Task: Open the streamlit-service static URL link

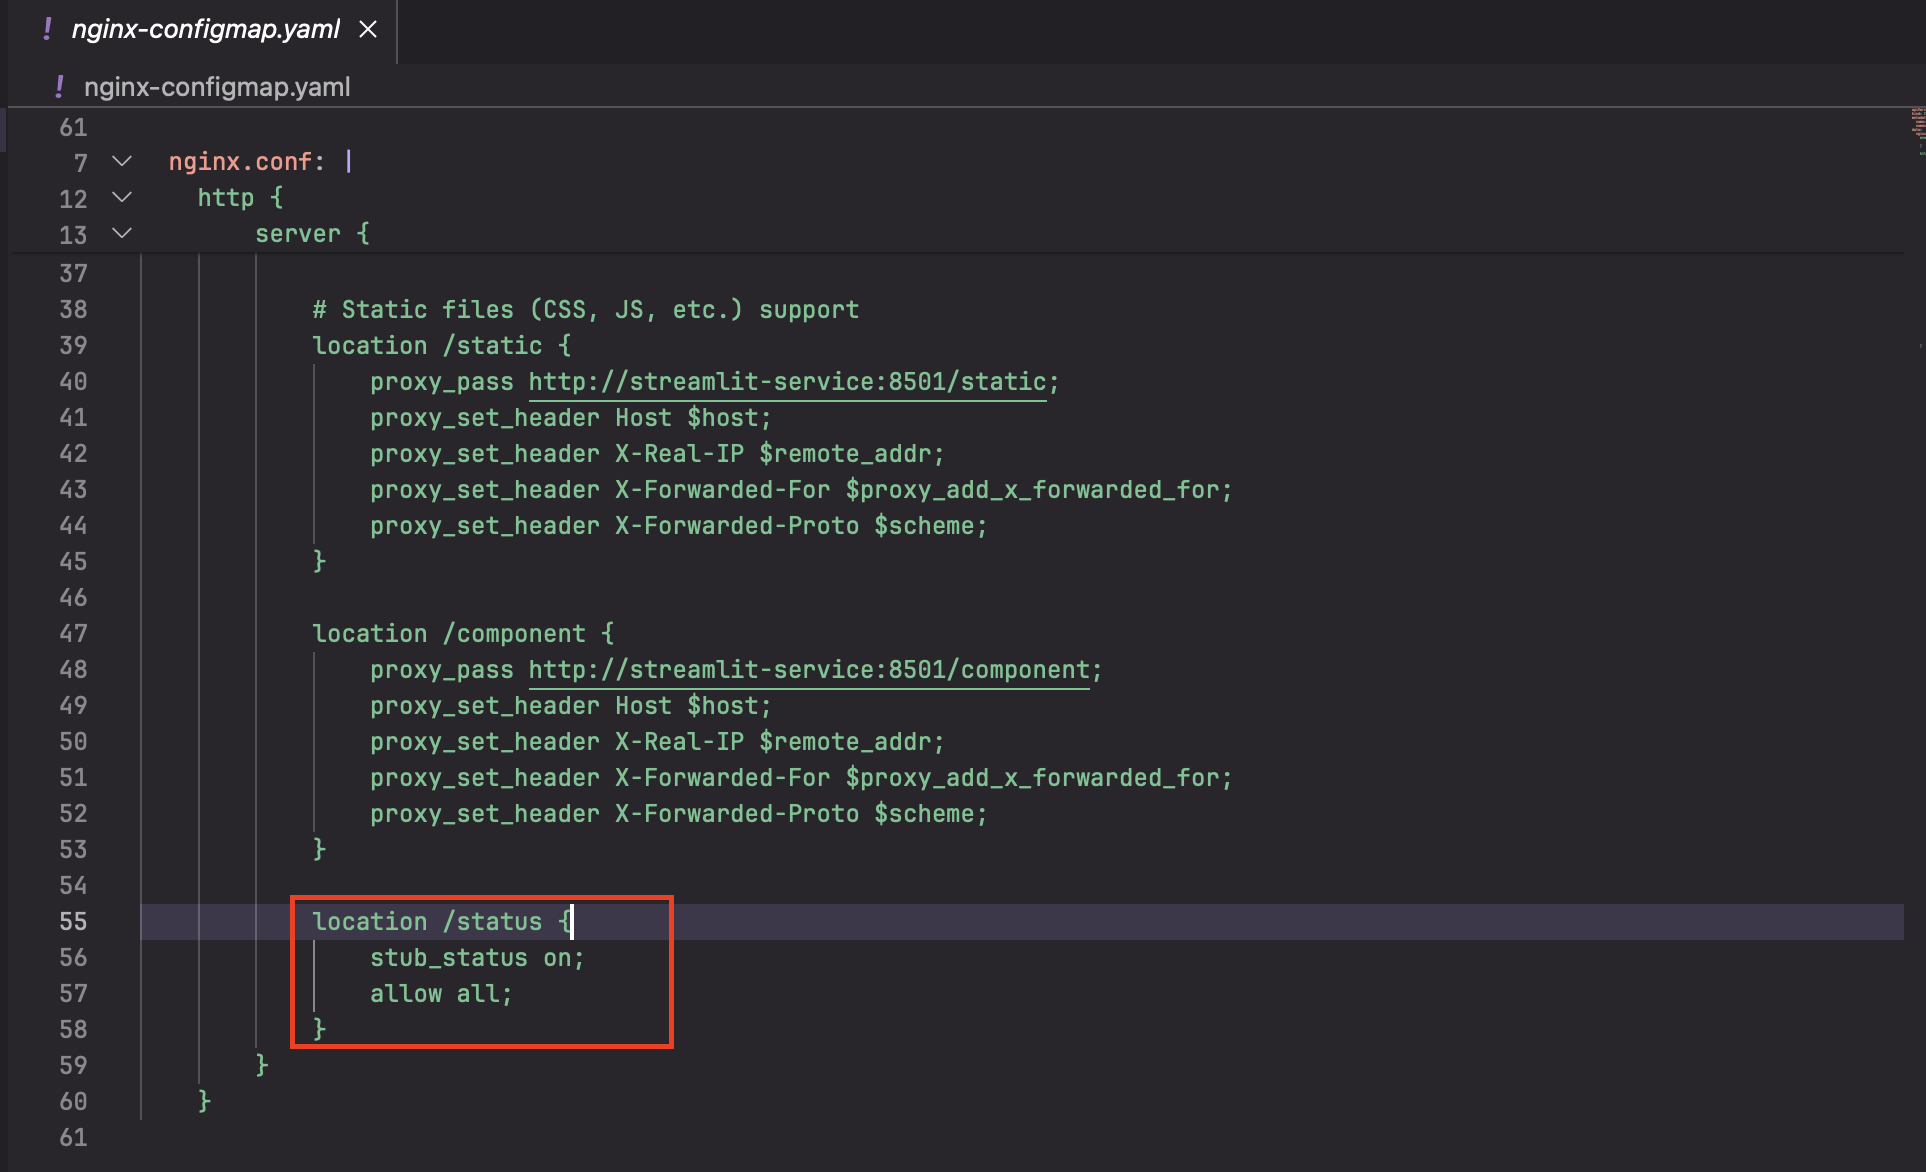Action: coord(787,382)
